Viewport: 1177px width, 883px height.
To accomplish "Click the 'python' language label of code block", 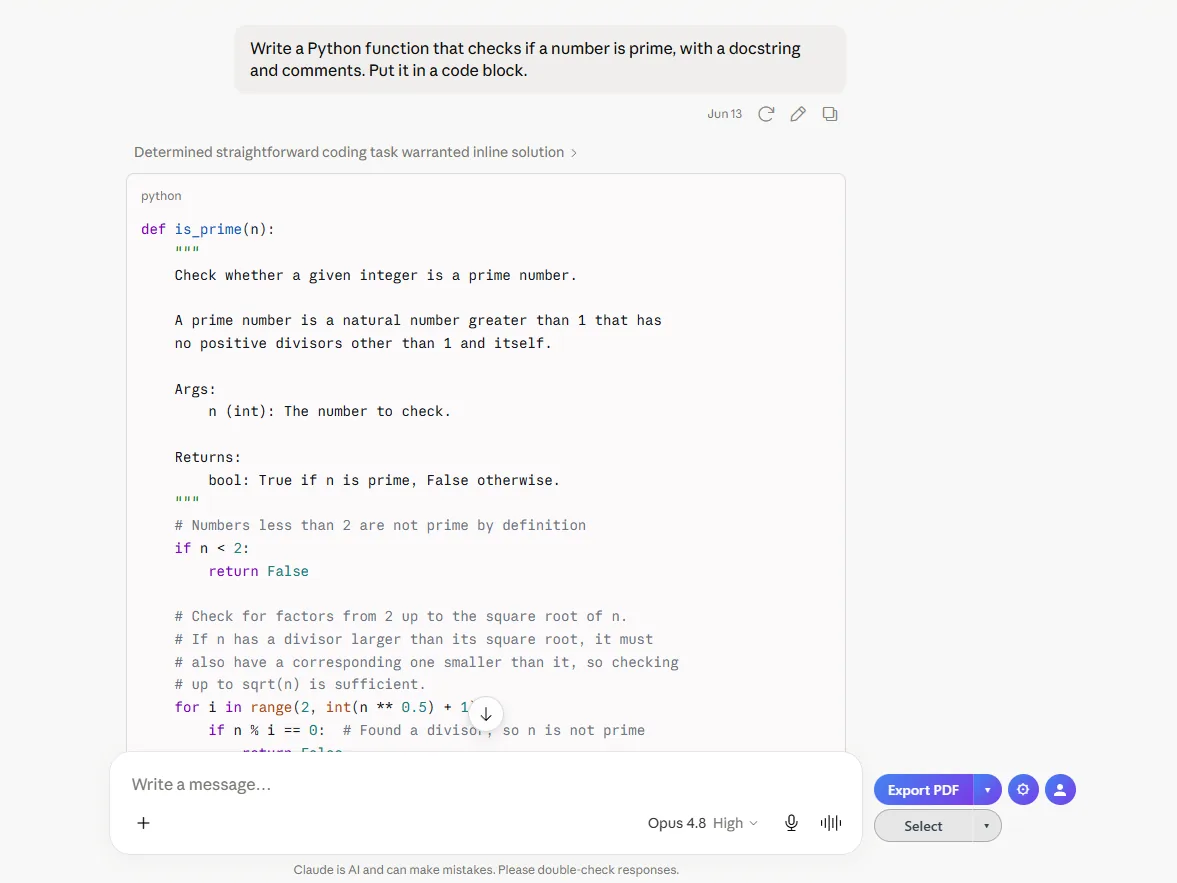I will [x=161, y=196].
